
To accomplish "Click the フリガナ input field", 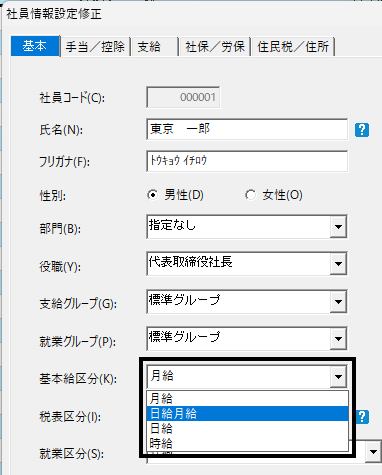I will [x=247, y=161].
